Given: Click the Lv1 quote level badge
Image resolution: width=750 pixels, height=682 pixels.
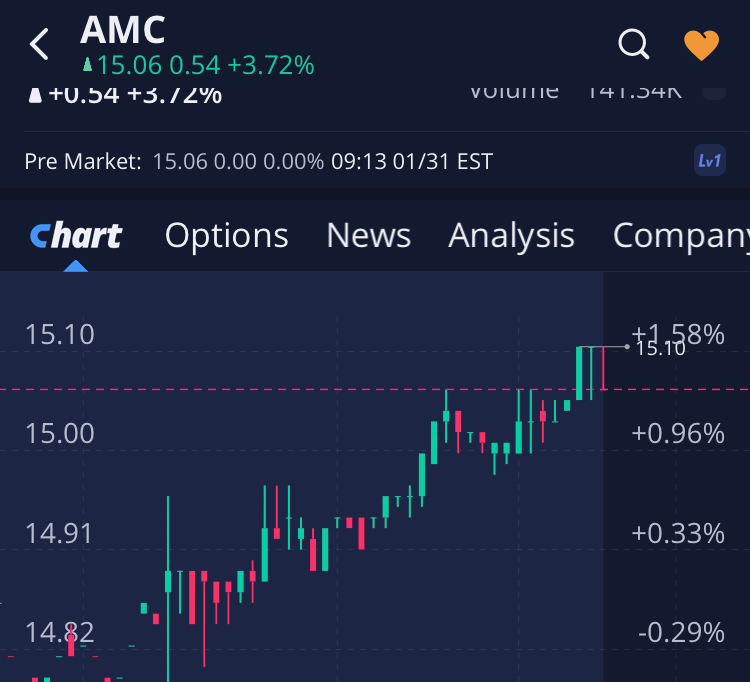Looking at the screenshot, I should pyautogui.click(x=709, y=161).
